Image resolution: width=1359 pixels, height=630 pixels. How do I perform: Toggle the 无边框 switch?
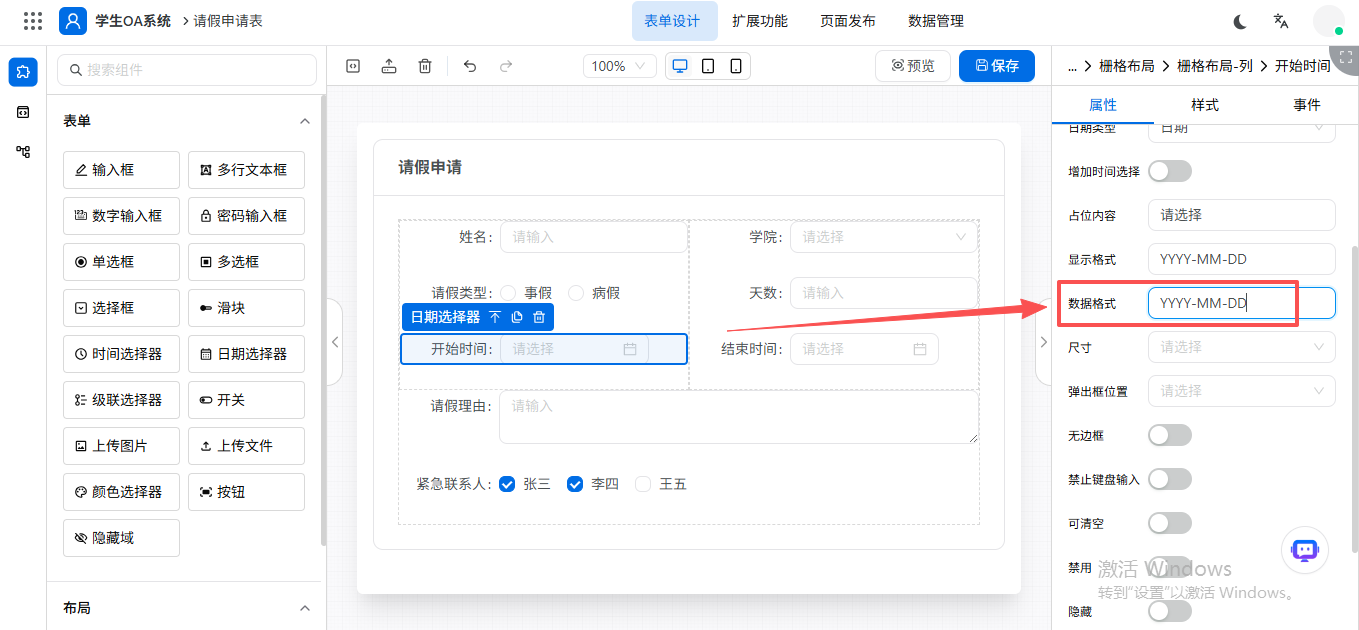1170,435
